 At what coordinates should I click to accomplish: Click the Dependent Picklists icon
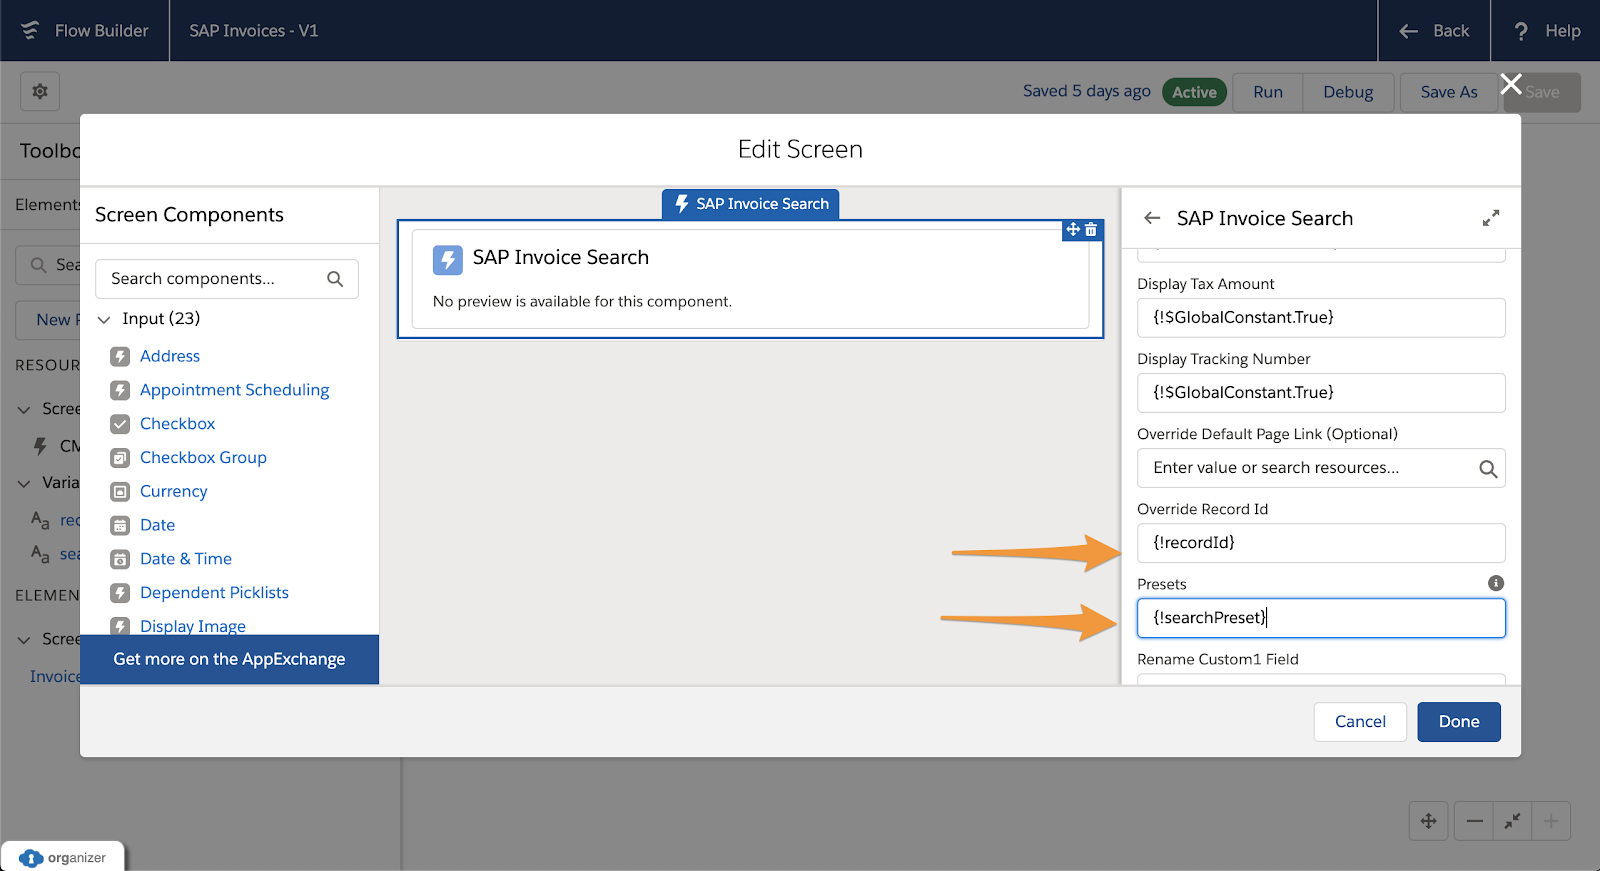(x=120, y=593)
